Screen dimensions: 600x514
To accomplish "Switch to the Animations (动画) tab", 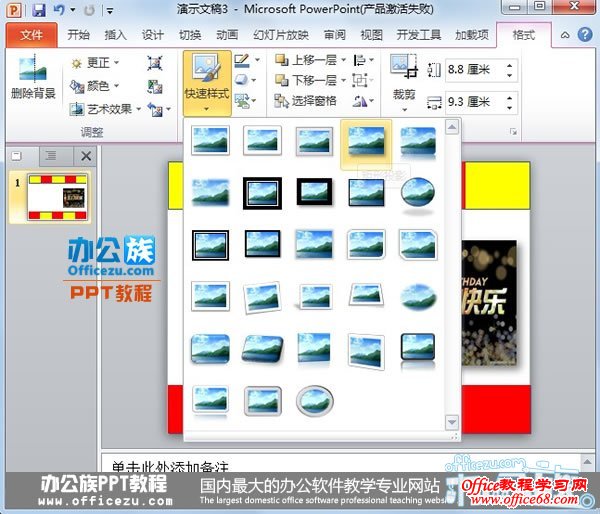I will pyautogui.click(x=227, y=35).
